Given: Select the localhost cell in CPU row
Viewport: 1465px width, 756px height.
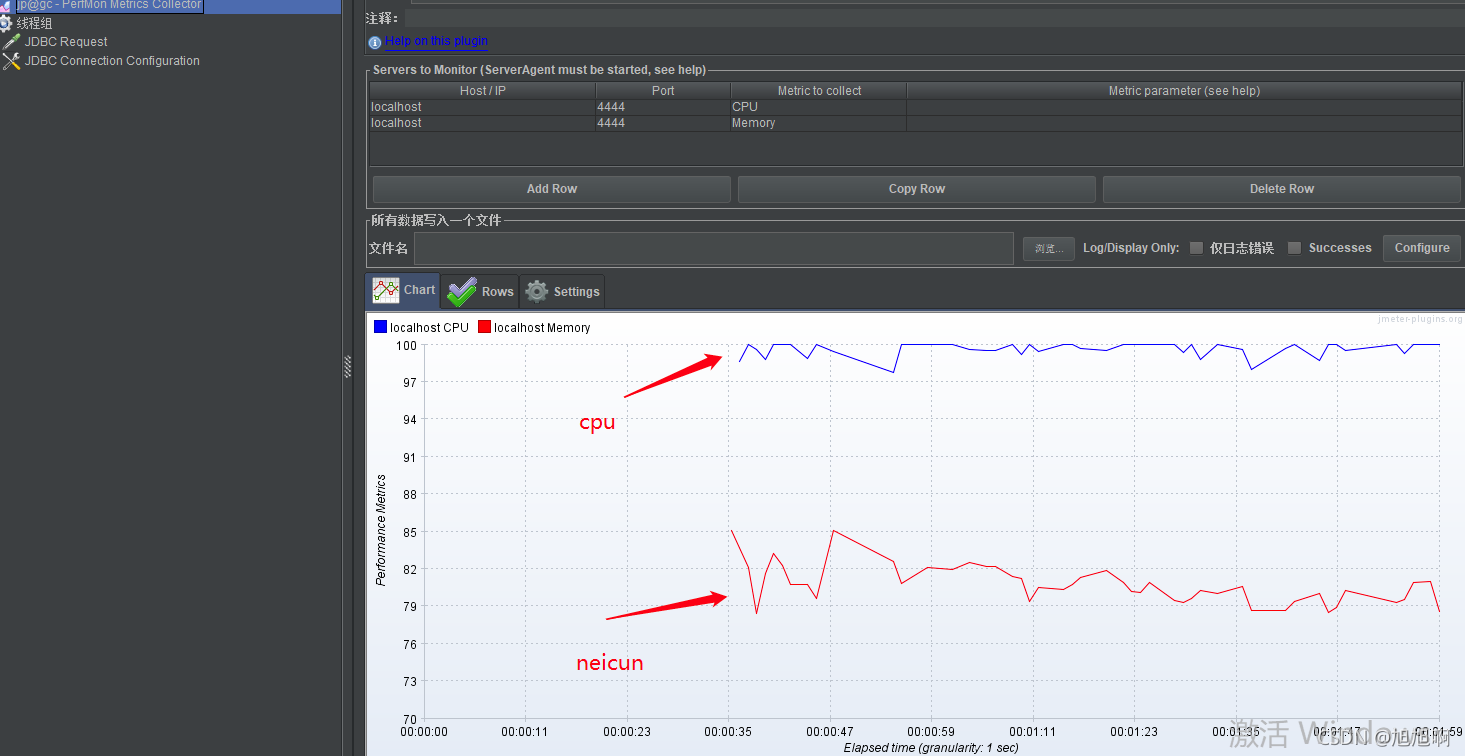Looking at the screenshot, I should [x=483, y=107].
